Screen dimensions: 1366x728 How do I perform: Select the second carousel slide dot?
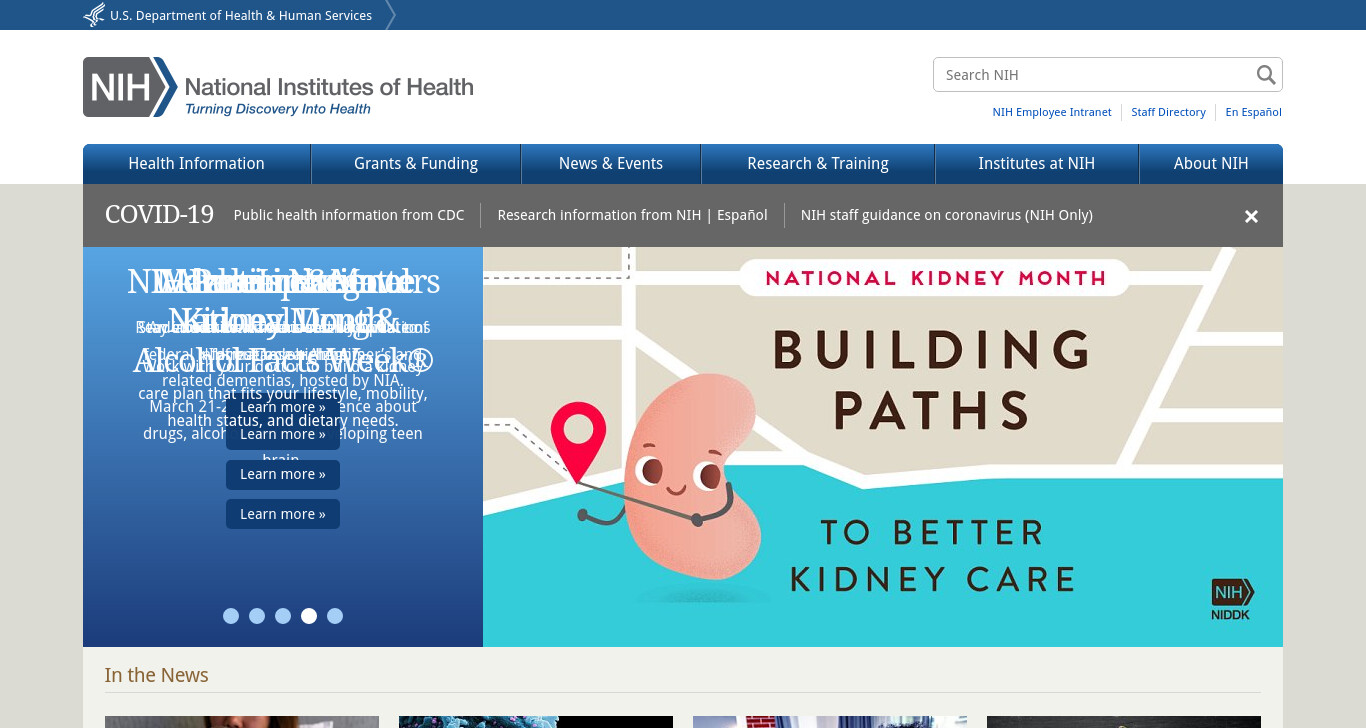257,616
